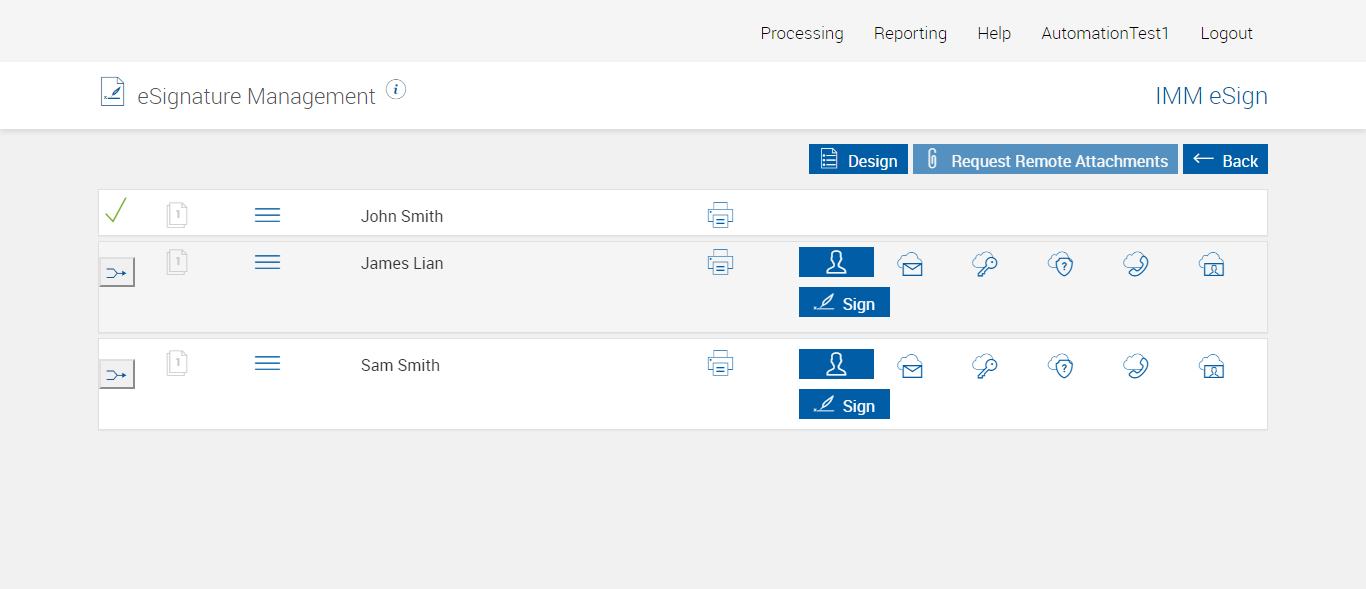Toggle in-person signer button for Sam Smith
Screen dimensions: 1366x589
tap(836, 364)
